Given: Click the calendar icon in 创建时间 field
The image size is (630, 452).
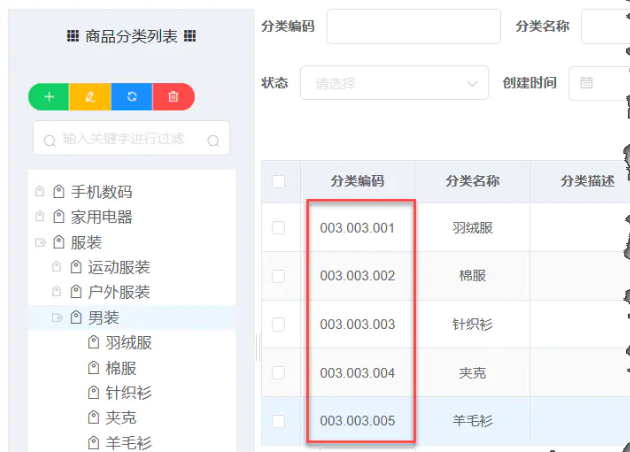Looking at the screenshot, I should point(586,83).
